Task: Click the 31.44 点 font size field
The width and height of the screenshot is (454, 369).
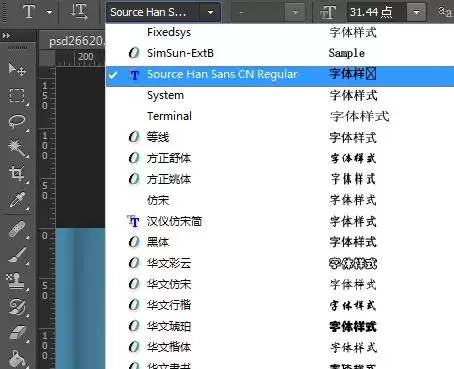Action: pos(376,12)
